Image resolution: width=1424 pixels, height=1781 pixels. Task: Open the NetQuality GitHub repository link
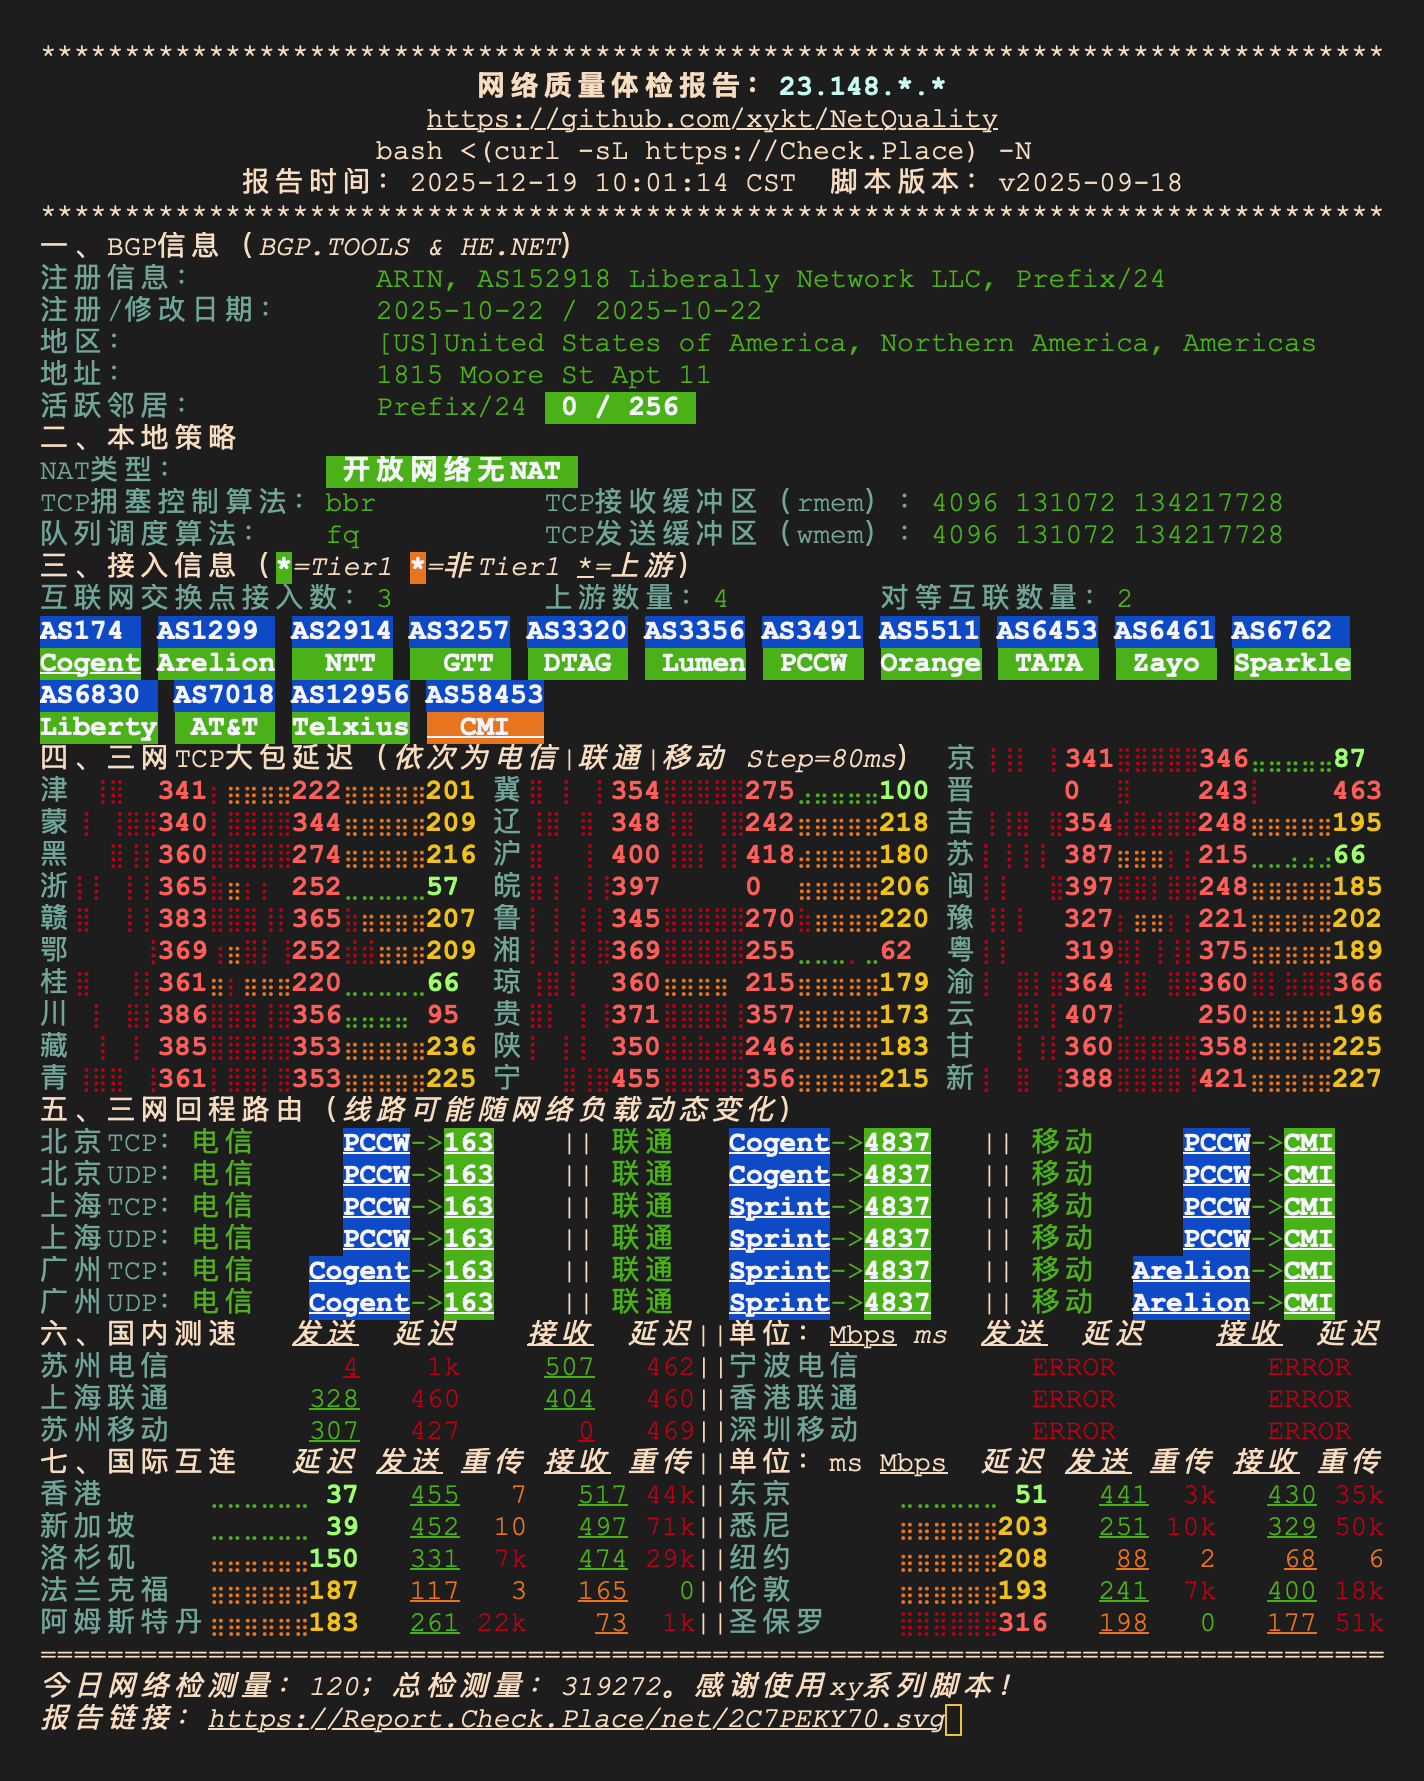tap(711, 119)
